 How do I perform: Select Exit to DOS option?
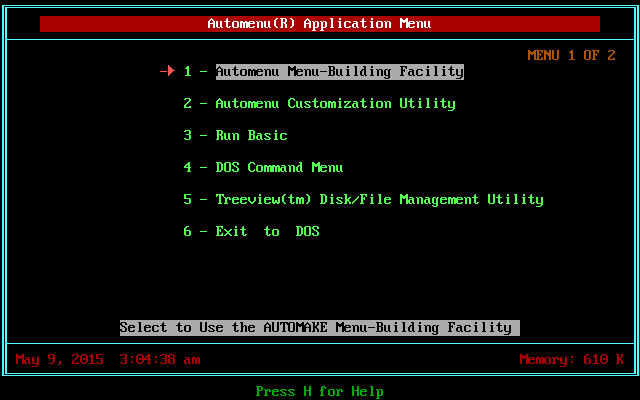tap(267, 231)
